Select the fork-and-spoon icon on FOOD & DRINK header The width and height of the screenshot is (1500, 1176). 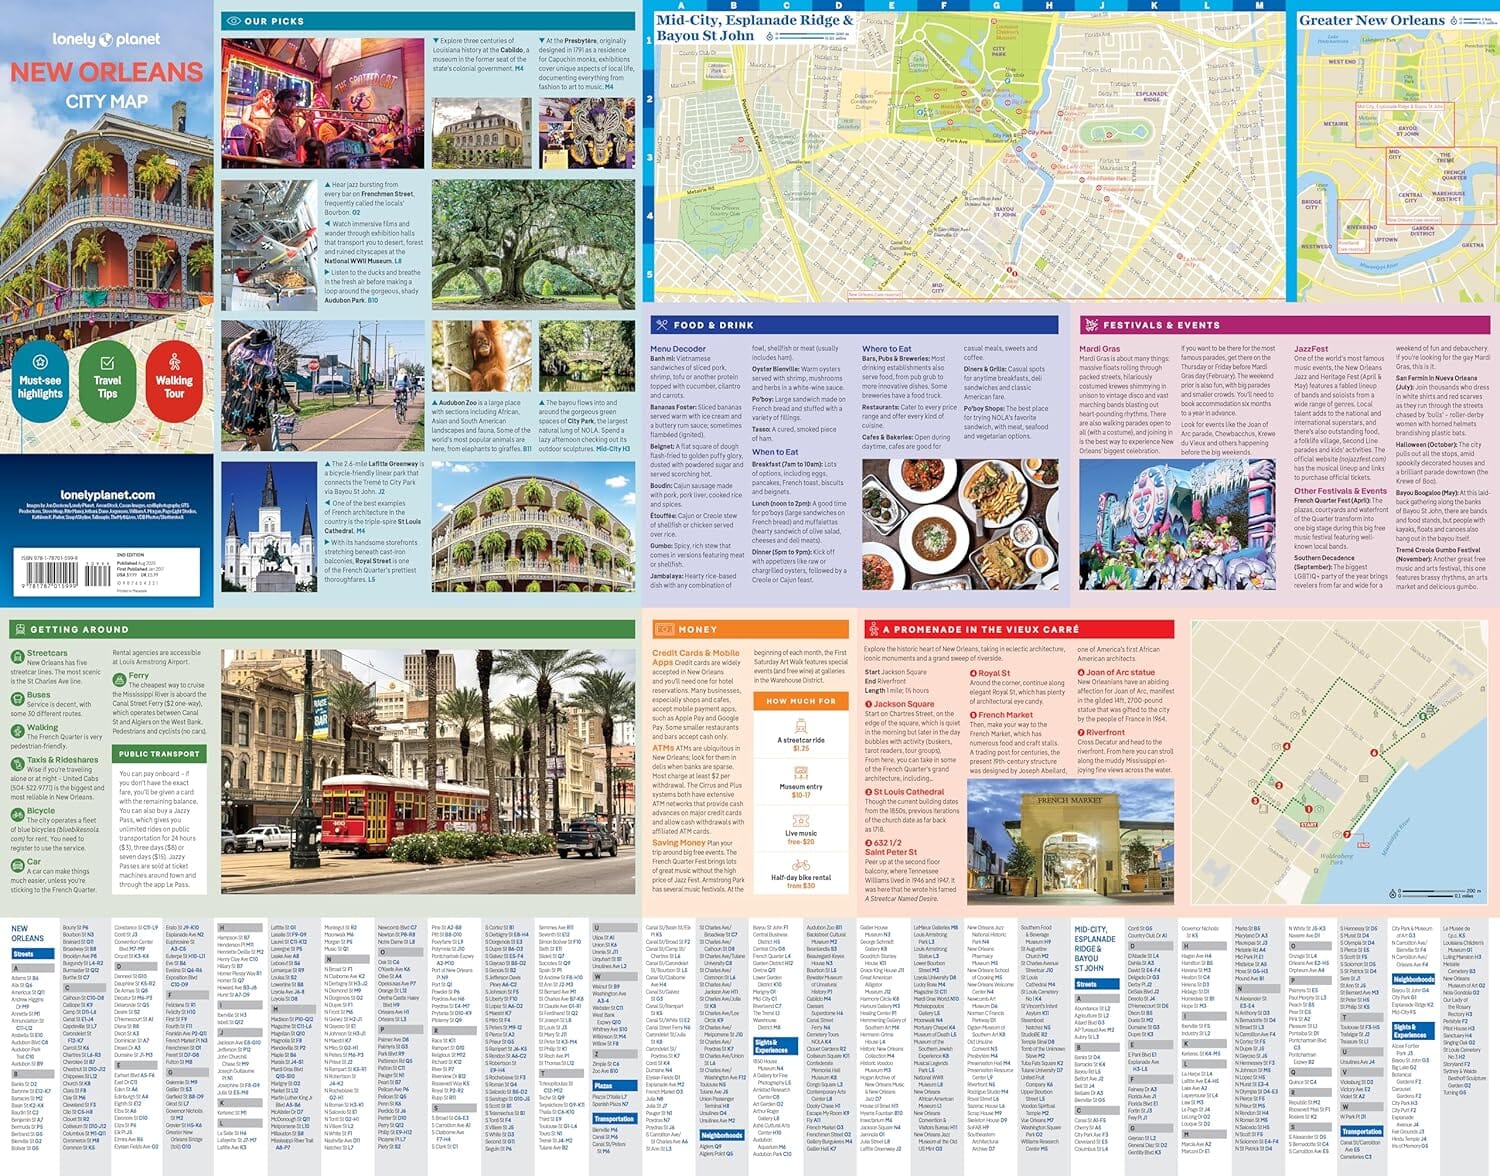pyautogui.click(x=661, y=325)
